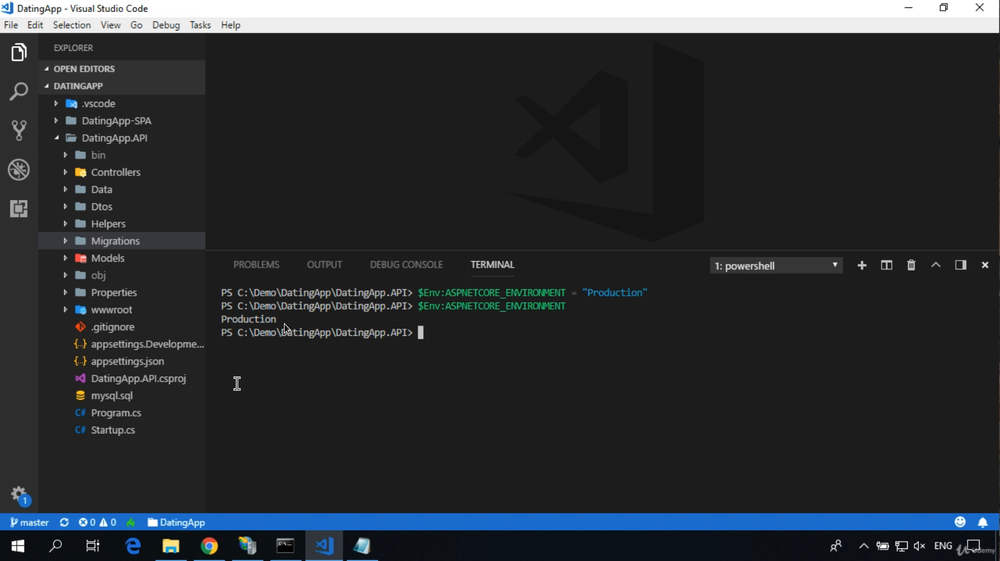Open the .gitignore file
Screen dimensions: 1000x561
coord(112,327)
